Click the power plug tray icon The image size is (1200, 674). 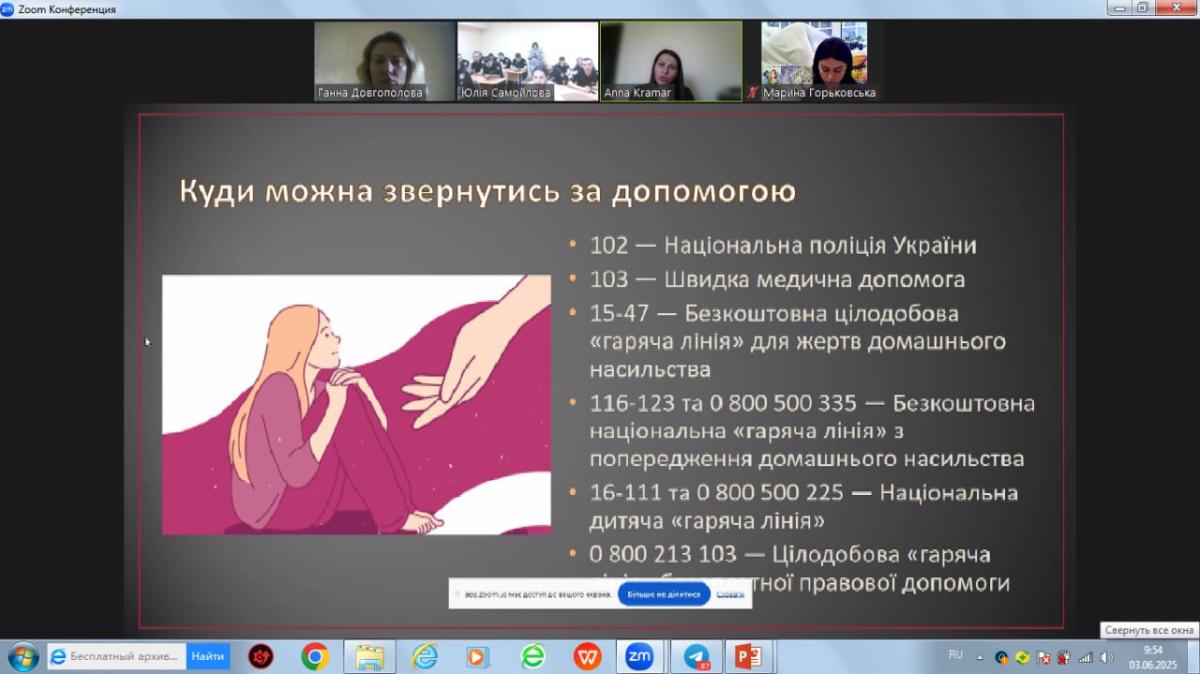(1064, 657)
